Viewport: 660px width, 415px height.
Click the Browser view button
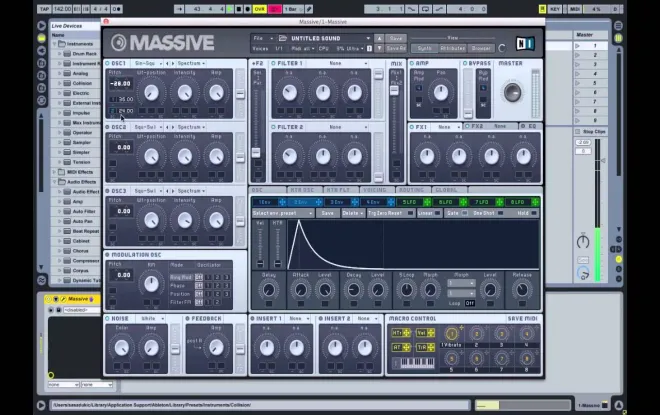tap(481, 48)
